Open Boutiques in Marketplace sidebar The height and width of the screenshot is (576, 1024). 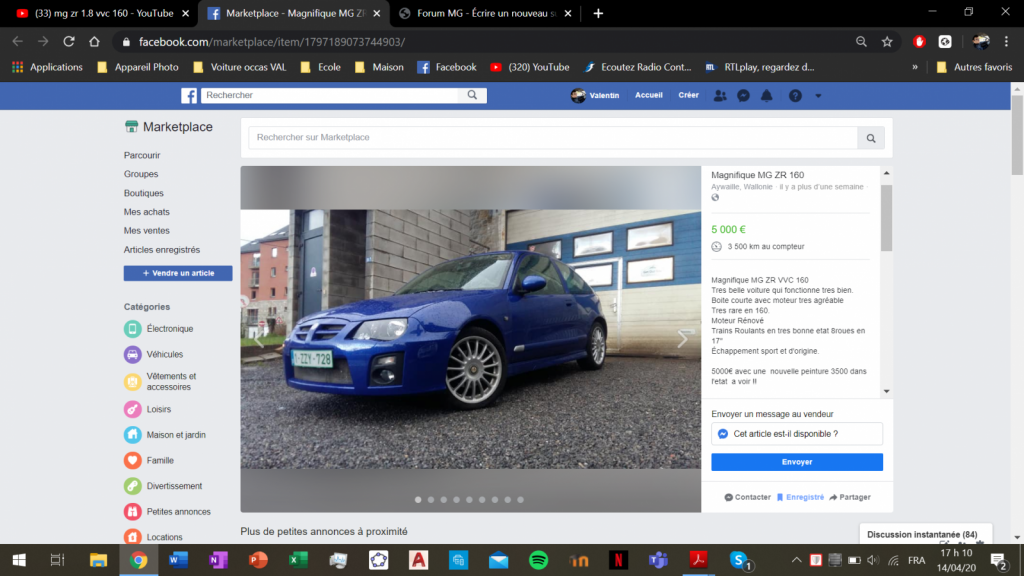coord(144,193)
